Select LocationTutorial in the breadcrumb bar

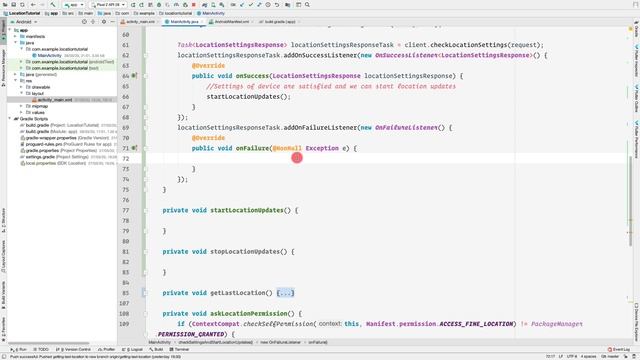point(22,13)
